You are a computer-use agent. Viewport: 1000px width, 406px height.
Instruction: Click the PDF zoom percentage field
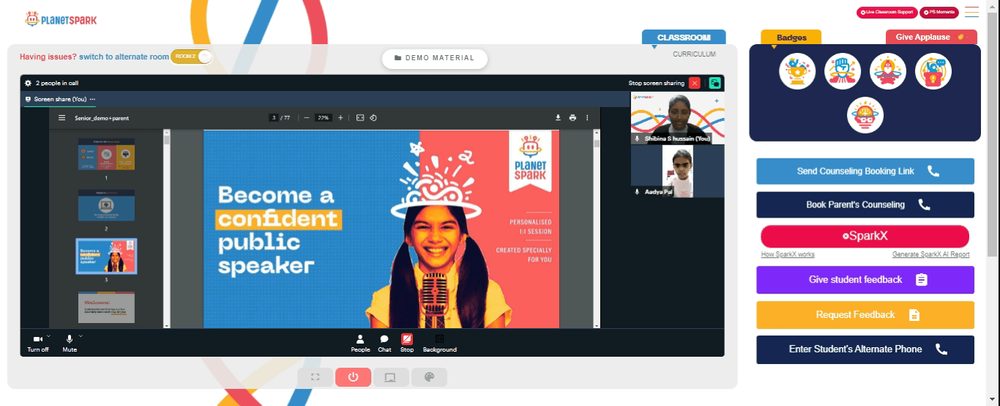click(323, 118)
